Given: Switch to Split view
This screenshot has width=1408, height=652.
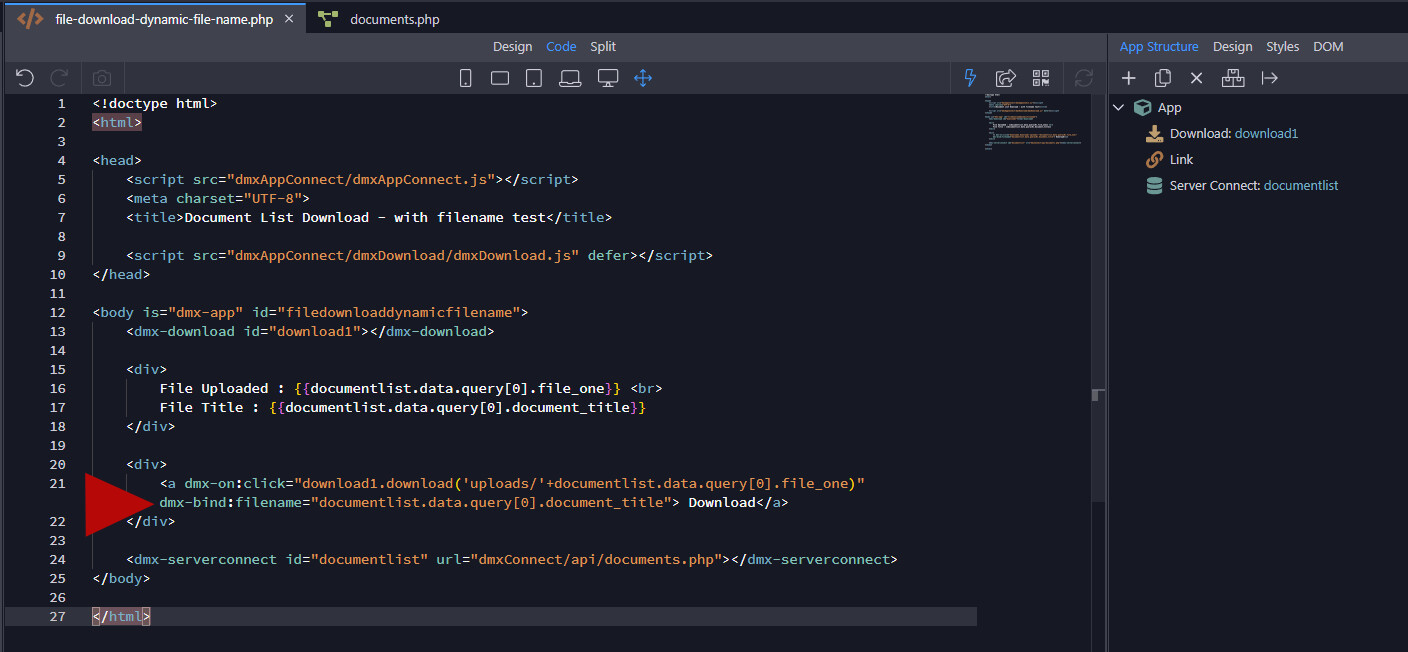Looking at the screenshot, I should click(603, 47).
